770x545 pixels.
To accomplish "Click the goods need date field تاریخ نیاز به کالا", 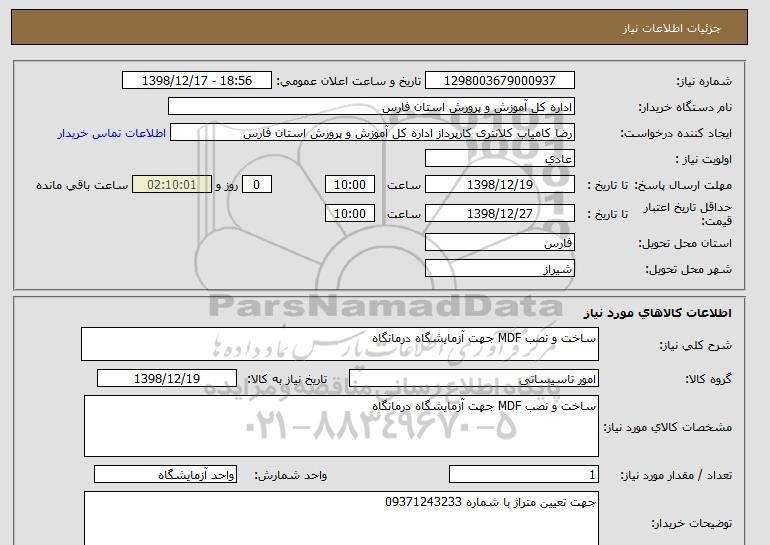I will [x=167, y=379].
